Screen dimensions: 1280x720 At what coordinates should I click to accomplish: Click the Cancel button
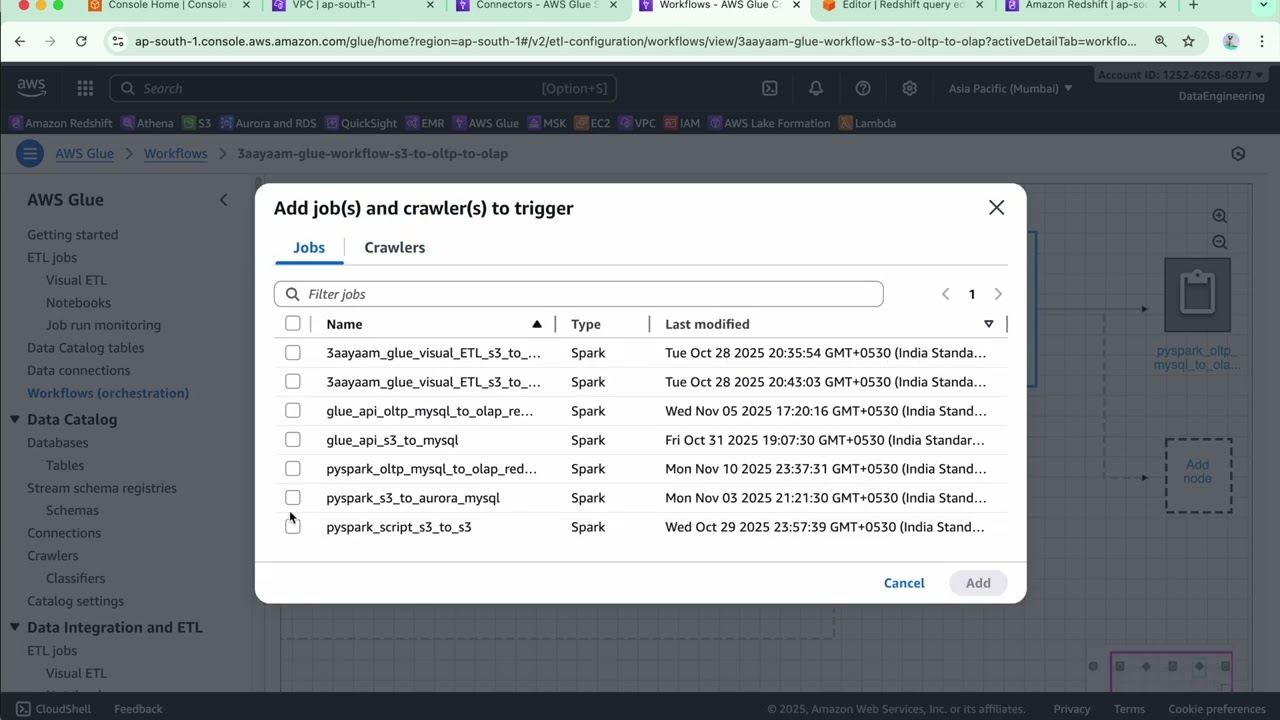(x=904, y=583)
